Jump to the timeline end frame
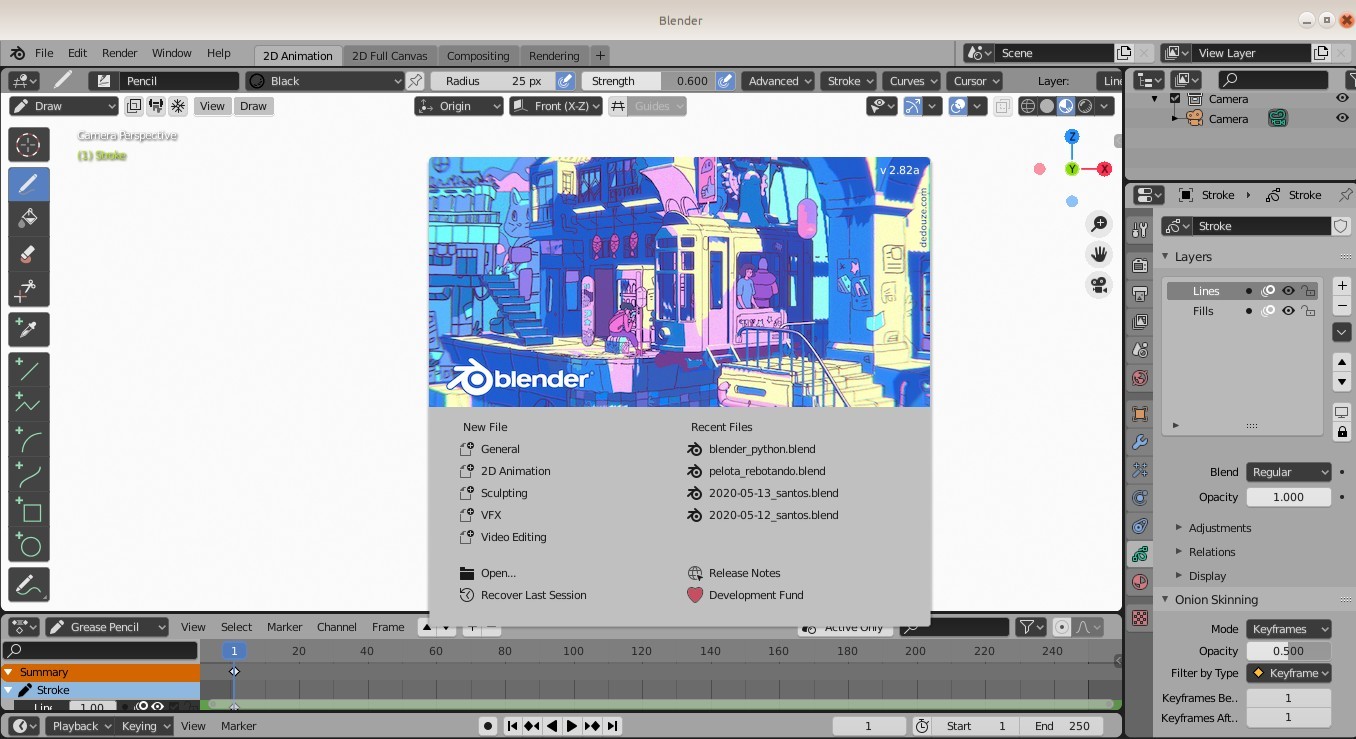This screenshot has width=1356, height=739. pyautogui.click(x=613, y=726)
